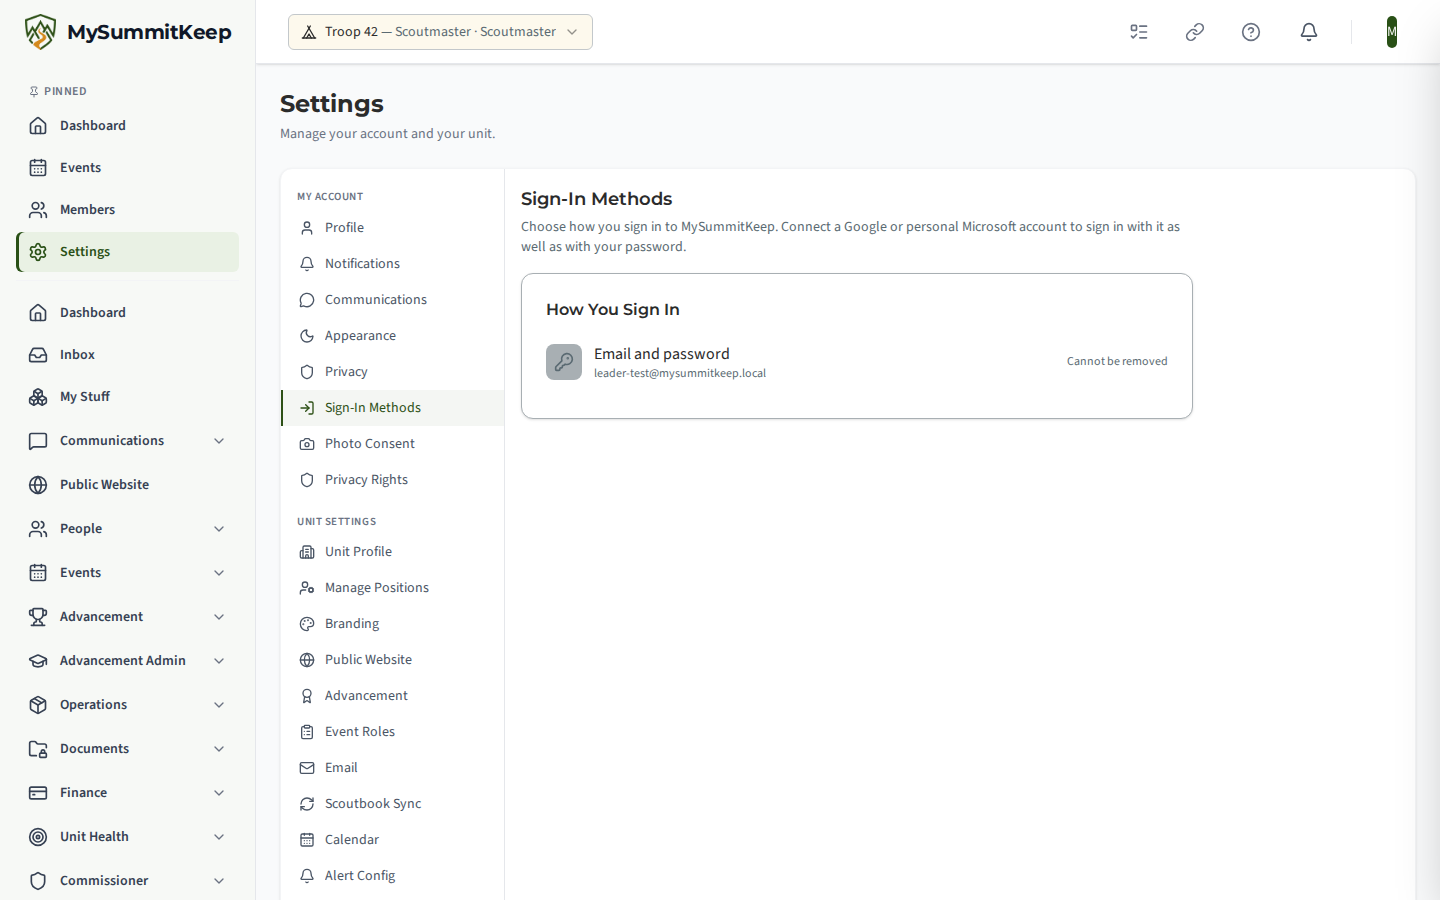Click the Advancement Admin graduation cap icon
The height and width of the screenshot is (900, 1440).
(38, 661)
